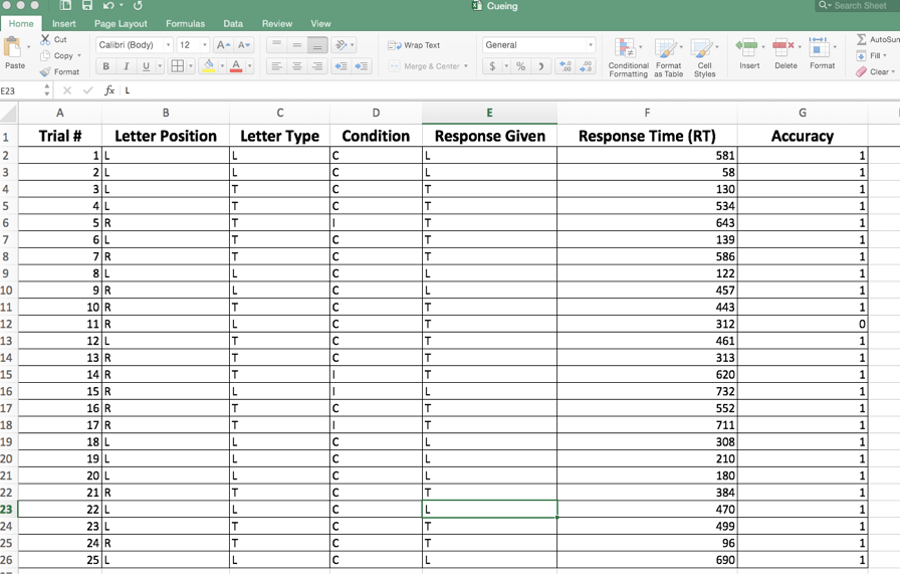Switch to the Home tab

pos(21,24)
